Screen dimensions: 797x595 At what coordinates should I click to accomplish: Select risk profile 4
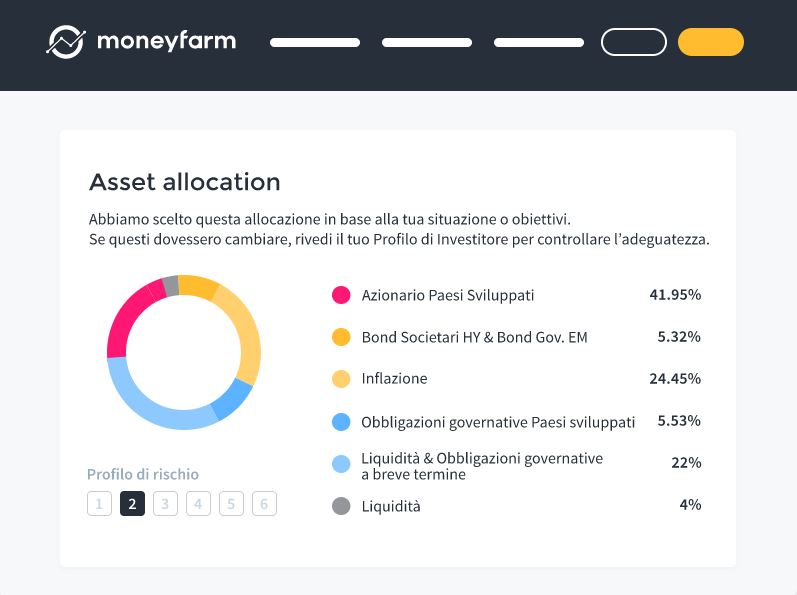point(198,504)
